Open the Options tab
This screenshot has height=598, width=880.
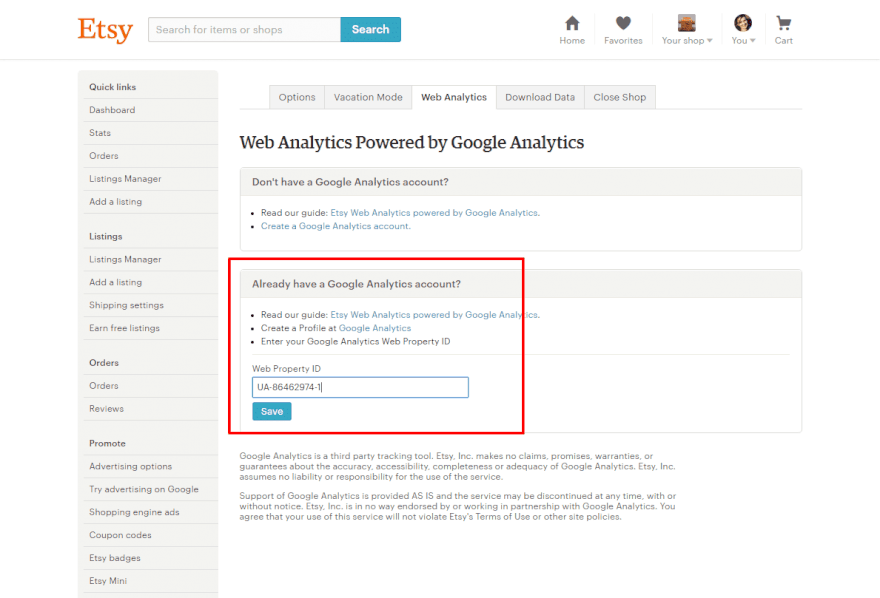297,97
